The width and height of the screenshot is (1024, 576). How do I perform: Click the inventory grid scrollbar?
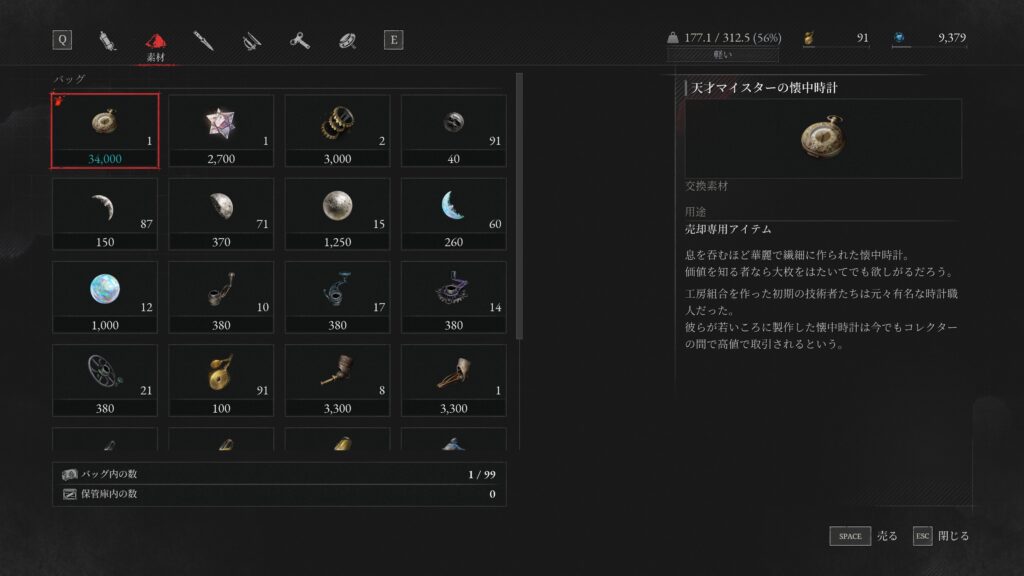[x=519, y=206]
